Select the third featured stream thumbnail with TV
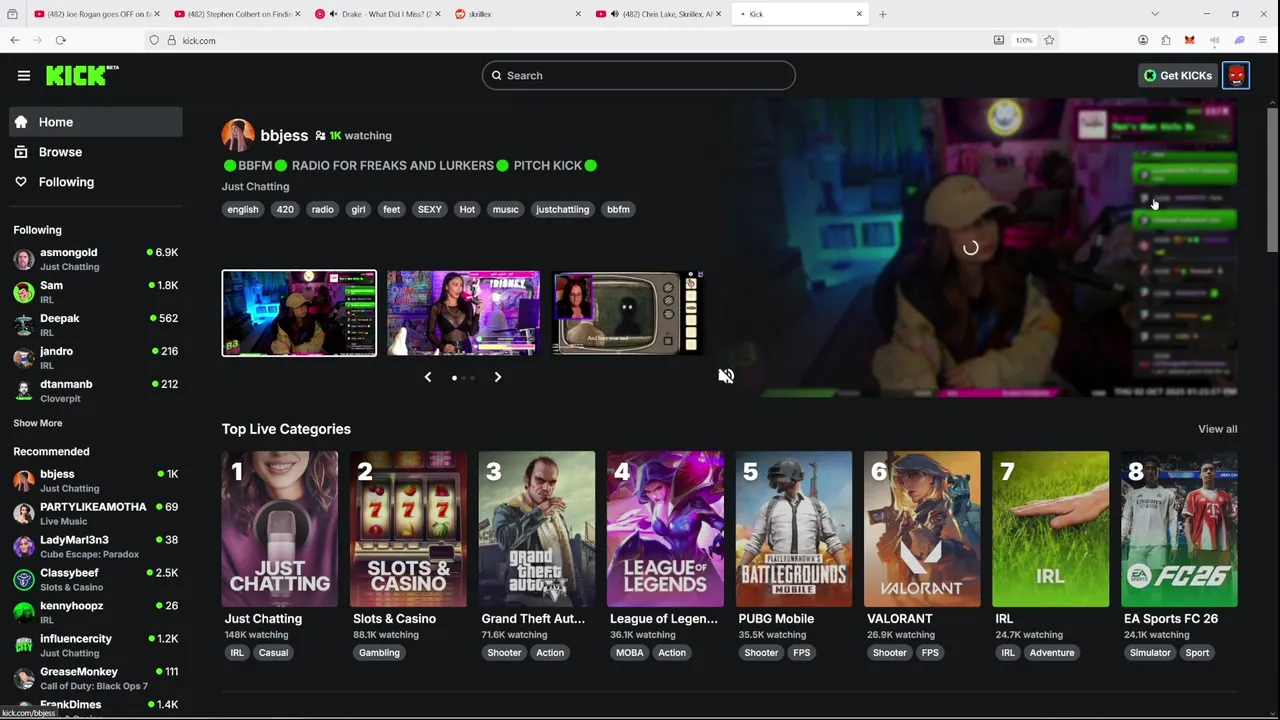1280x720 pixels. 628,313
